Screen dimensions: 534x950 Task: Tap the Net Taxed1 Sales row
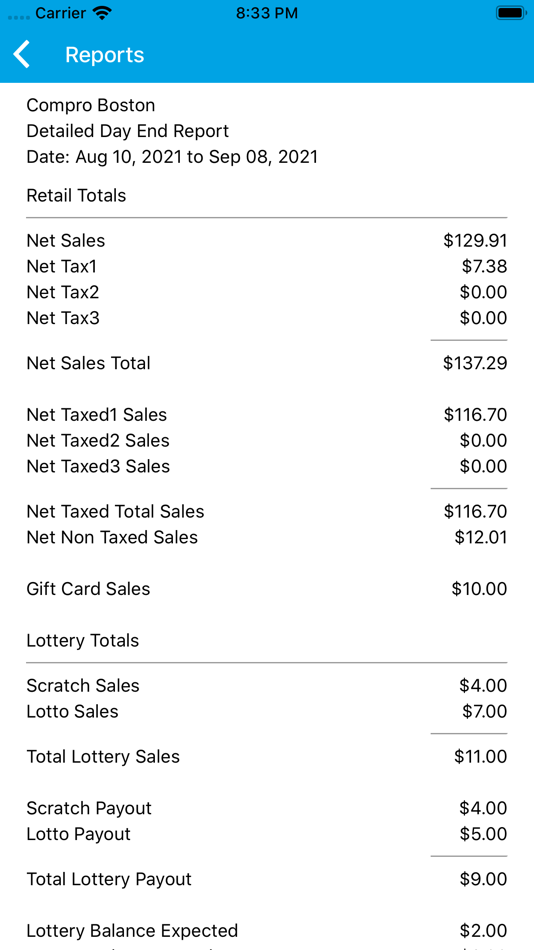pos(267,415)
